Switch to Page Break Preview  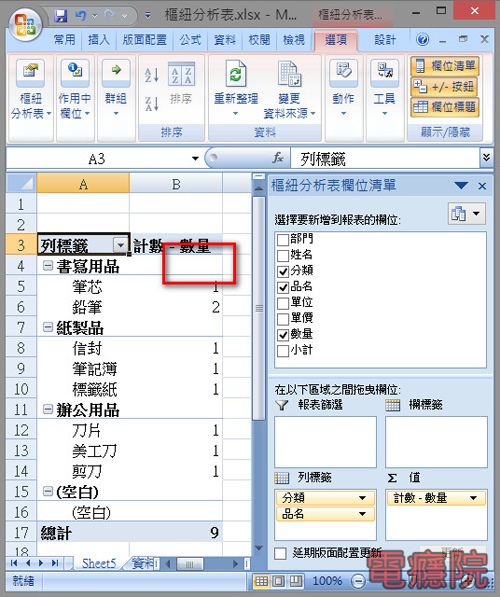point(296,581)
